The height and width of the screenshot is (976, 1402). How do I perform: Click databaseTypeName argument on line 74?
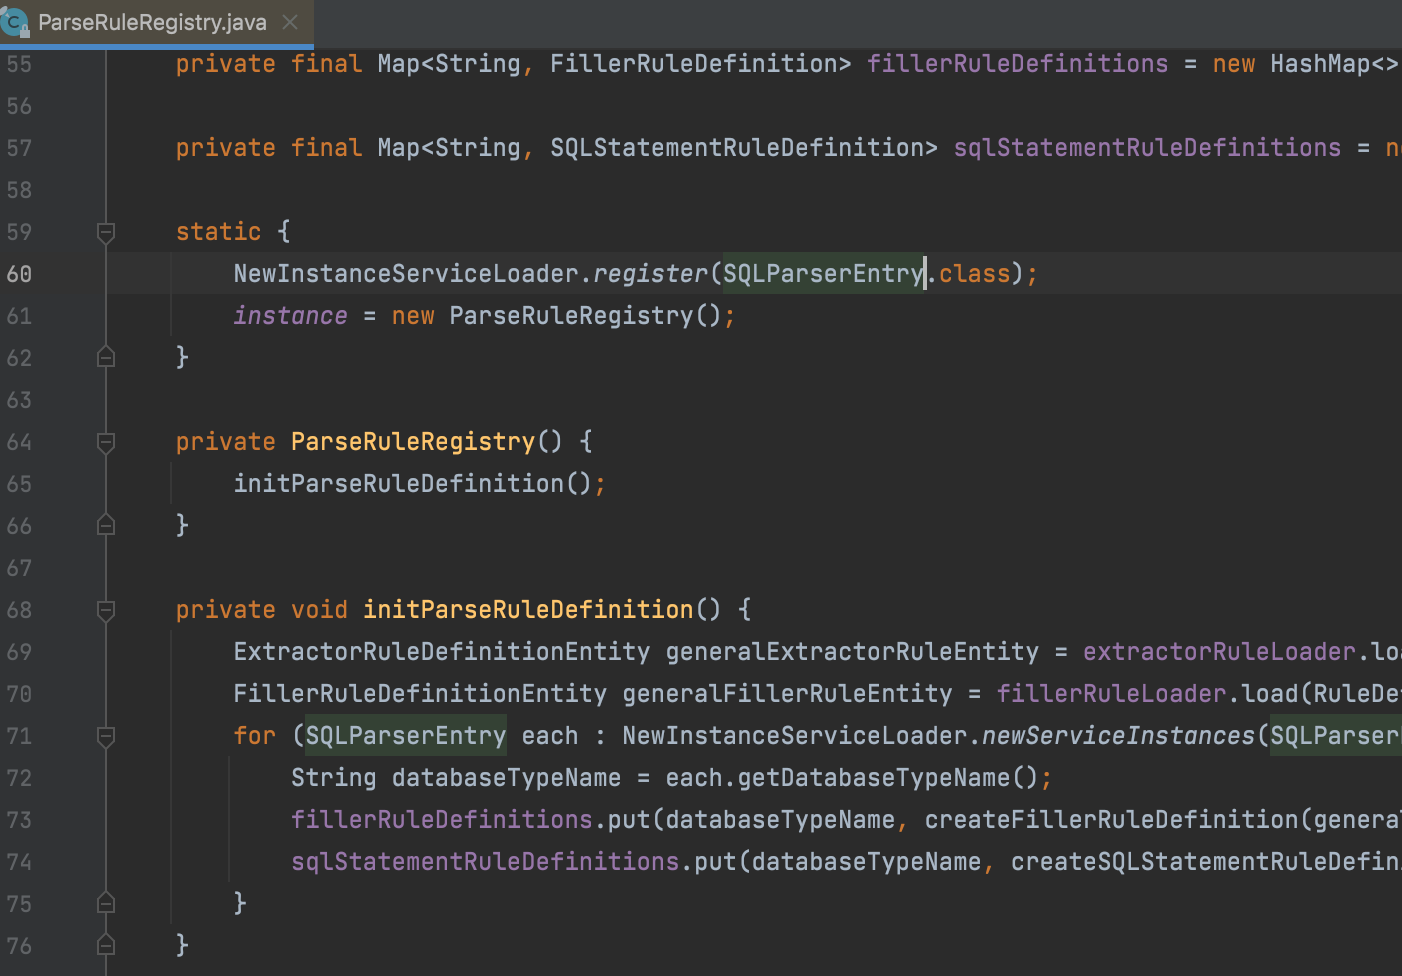pyautogui.click(x=866, y=862)
